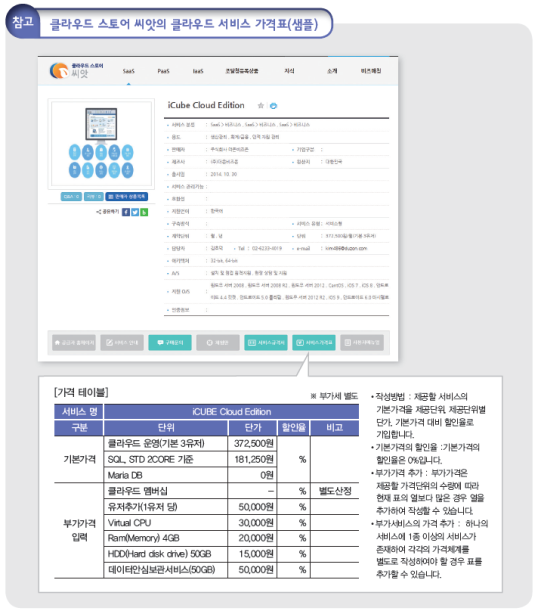Click the 할인율 column header
Viewport: 538px width, 611px height.
(294, 427)
